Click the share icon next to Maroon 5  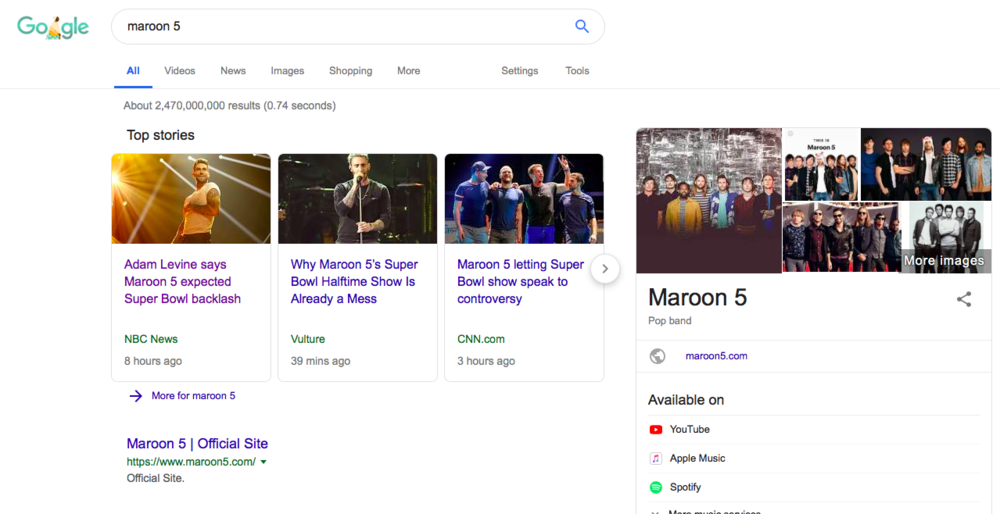point(964,299)
